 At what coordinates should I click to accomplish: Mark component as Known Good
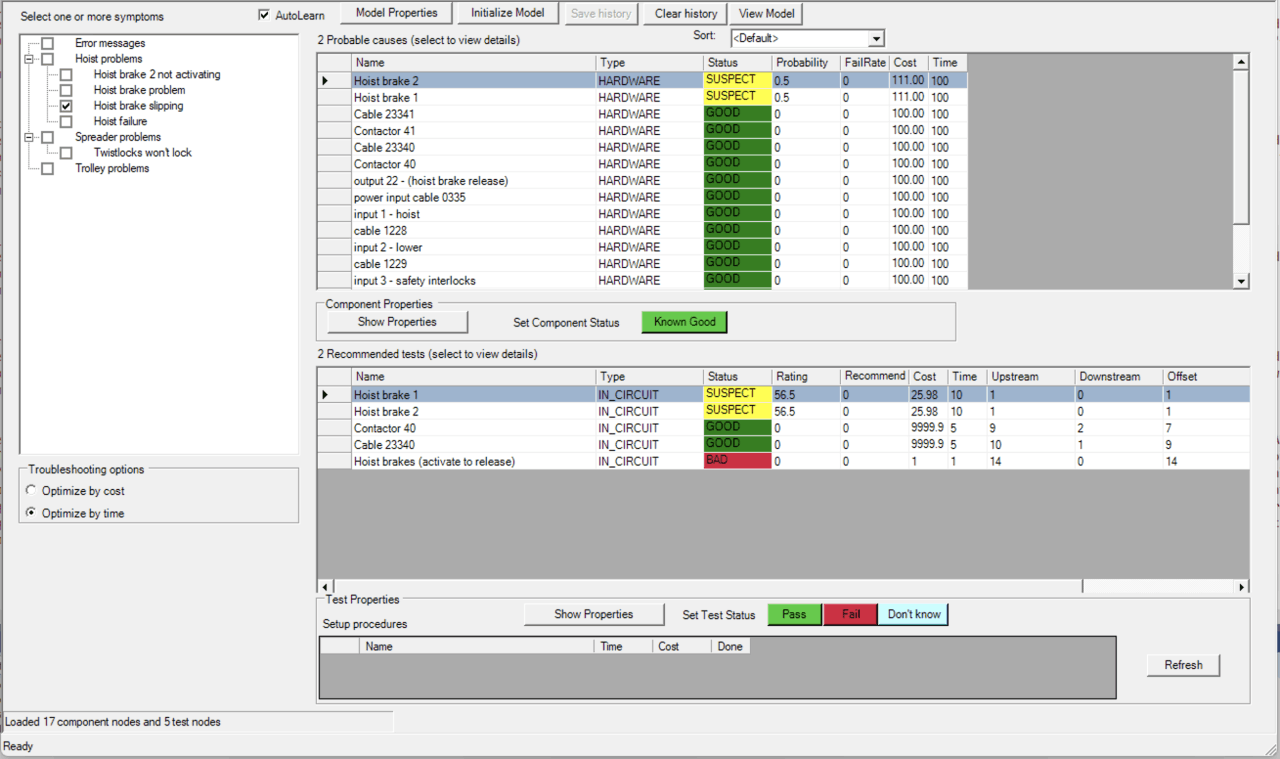click(x=684, y=322)
